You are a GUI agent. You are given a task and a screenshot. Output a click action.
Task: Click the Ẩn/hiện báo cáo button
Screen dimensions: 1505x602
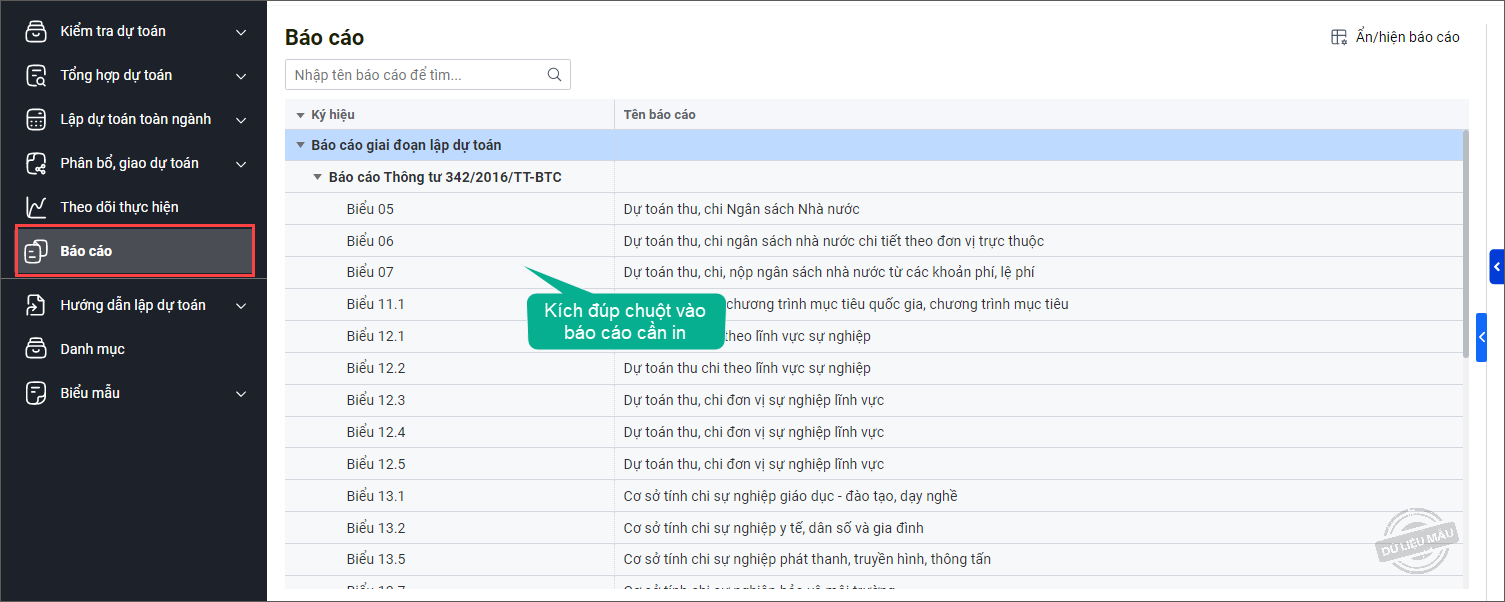[1395, 37]
